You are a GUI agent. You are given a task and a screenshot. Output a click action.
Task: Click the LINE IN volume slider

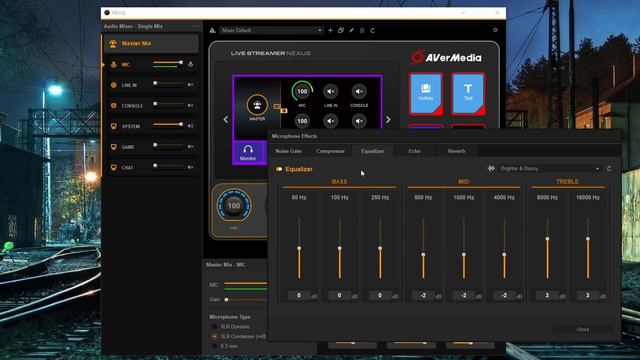(x=168, y=83)
